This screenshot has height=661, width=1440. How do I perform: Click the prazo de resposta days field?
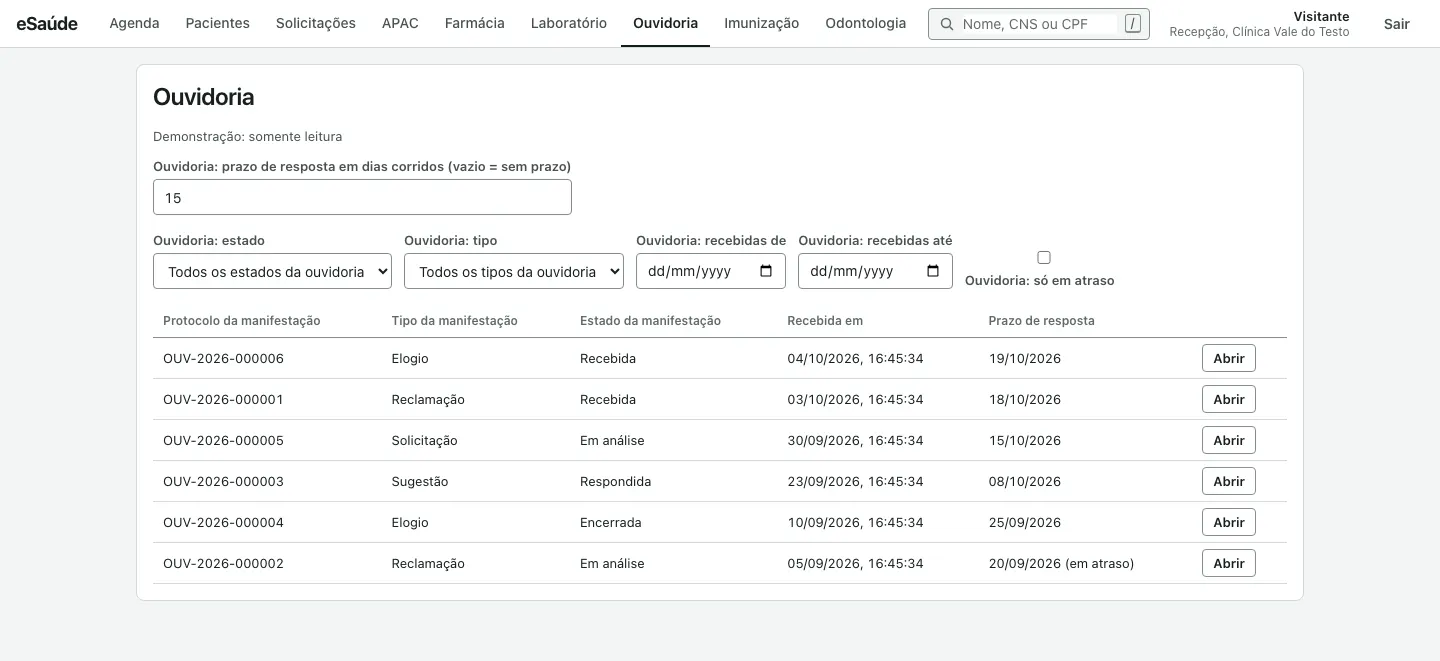click(x=362, y=198)
